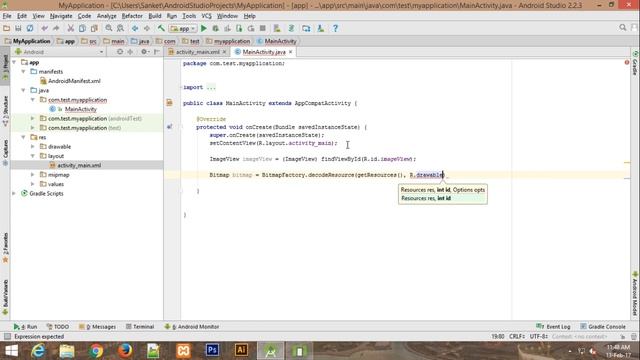Click the hide project pane icon
Image resolution: width=640 pixels, height=360 pixels.
pyautogui.click(x=157, y=52)
